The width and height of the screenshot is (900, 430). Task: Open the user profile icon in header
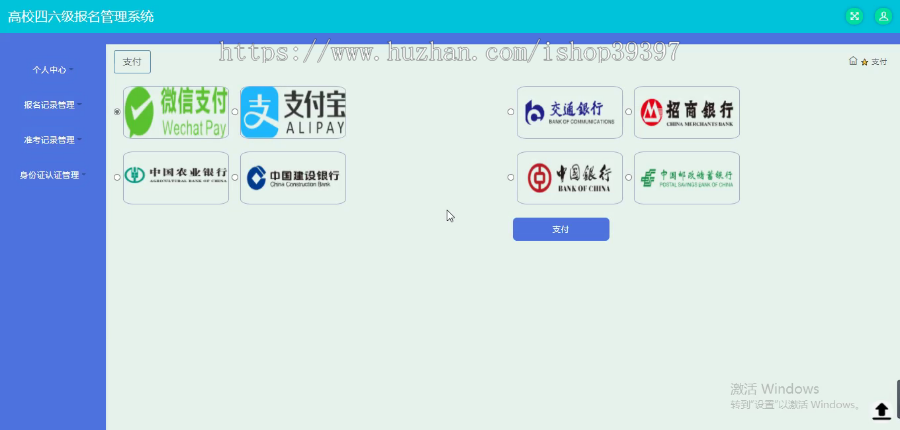[883, 16]
